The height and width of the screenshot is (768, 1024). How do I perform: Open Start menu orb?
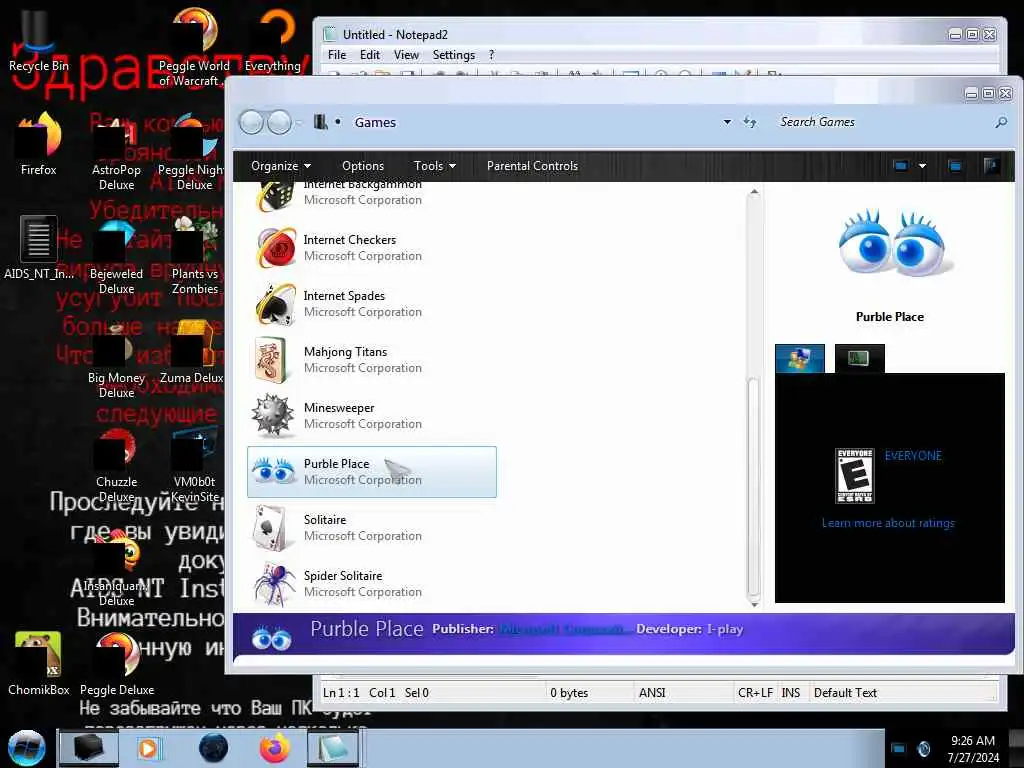coord(26,748)
